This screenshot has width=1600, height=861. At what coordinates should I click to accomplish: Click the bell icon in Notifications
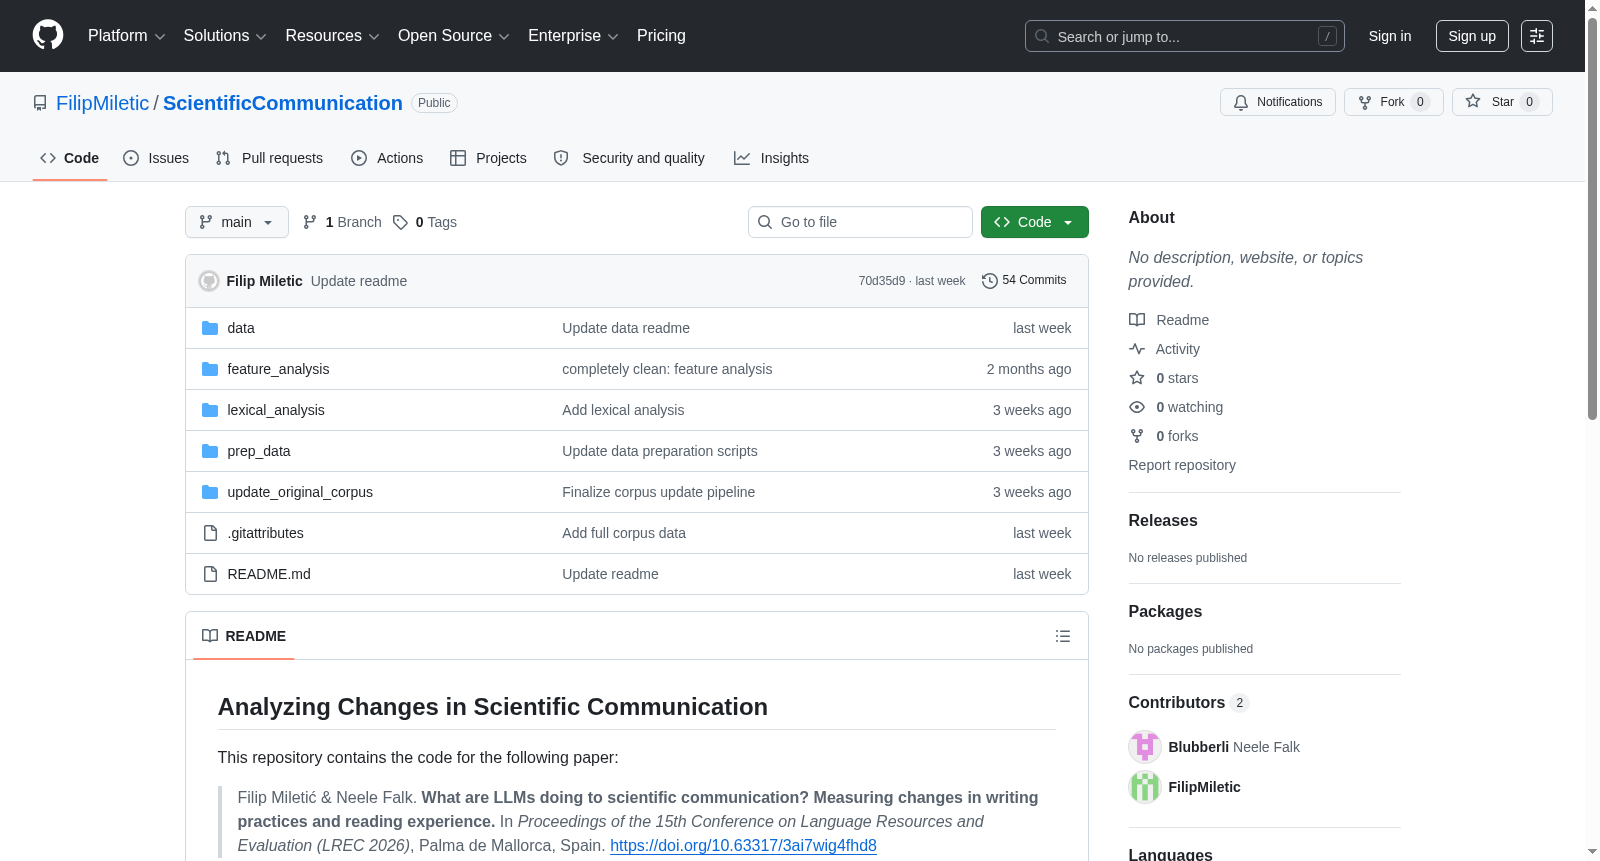point(1241,102)
